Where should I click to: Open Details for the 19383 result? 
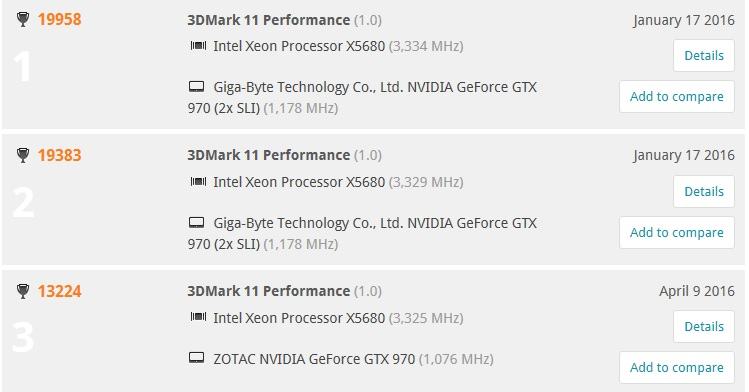click(704, 191)
